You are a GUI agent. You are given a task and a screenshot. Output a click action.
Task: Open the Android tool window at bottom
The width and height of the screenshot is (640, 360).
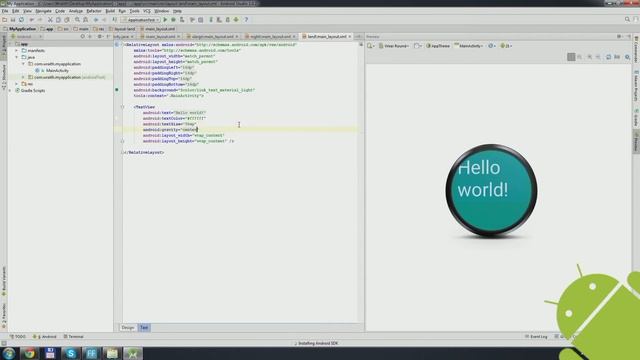click(x=45, y=337)
